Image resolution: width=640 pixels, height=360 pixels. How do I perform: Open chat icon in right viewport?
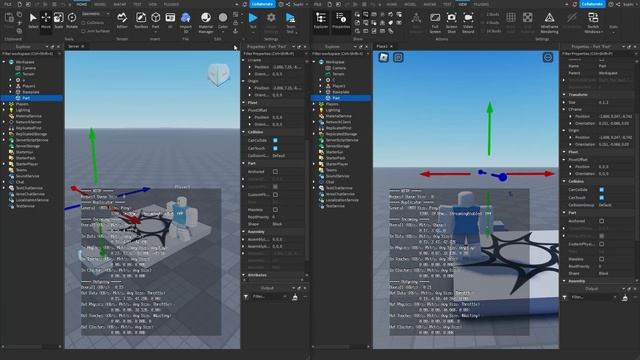398,58
